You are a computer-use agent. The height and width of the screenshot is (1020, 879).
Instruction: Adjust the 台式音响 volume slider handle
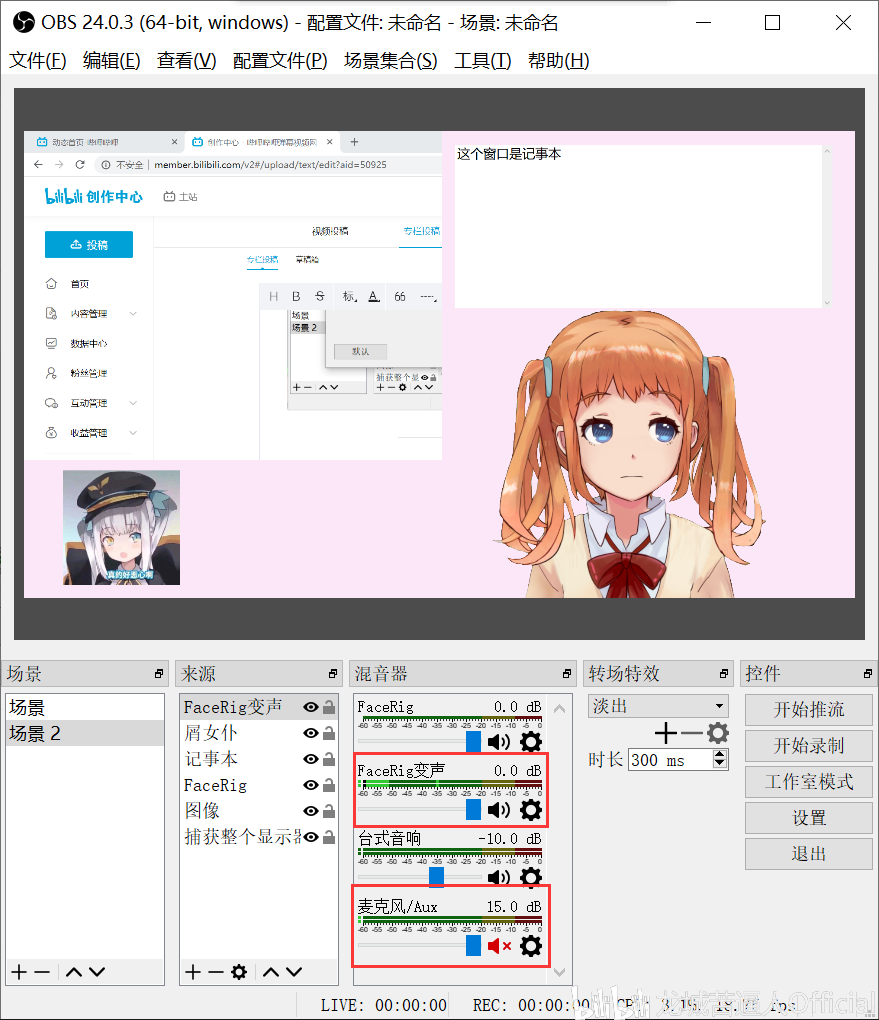tap(437, 877)
